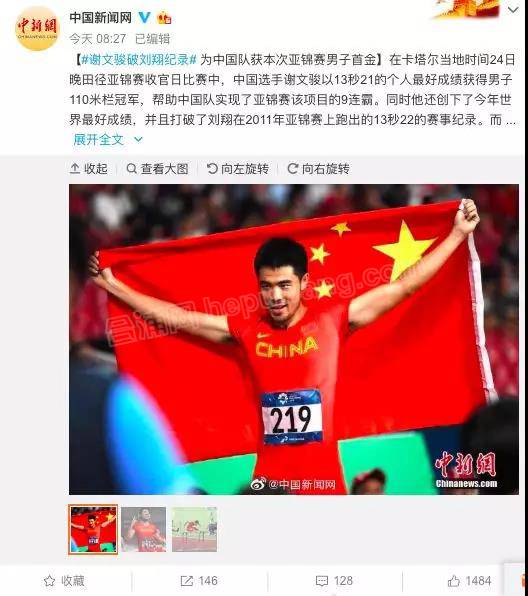This screenshot has width=528, height=596.
Task: Click the 中国新闻网 avatar logo
Action: (37, 29)
